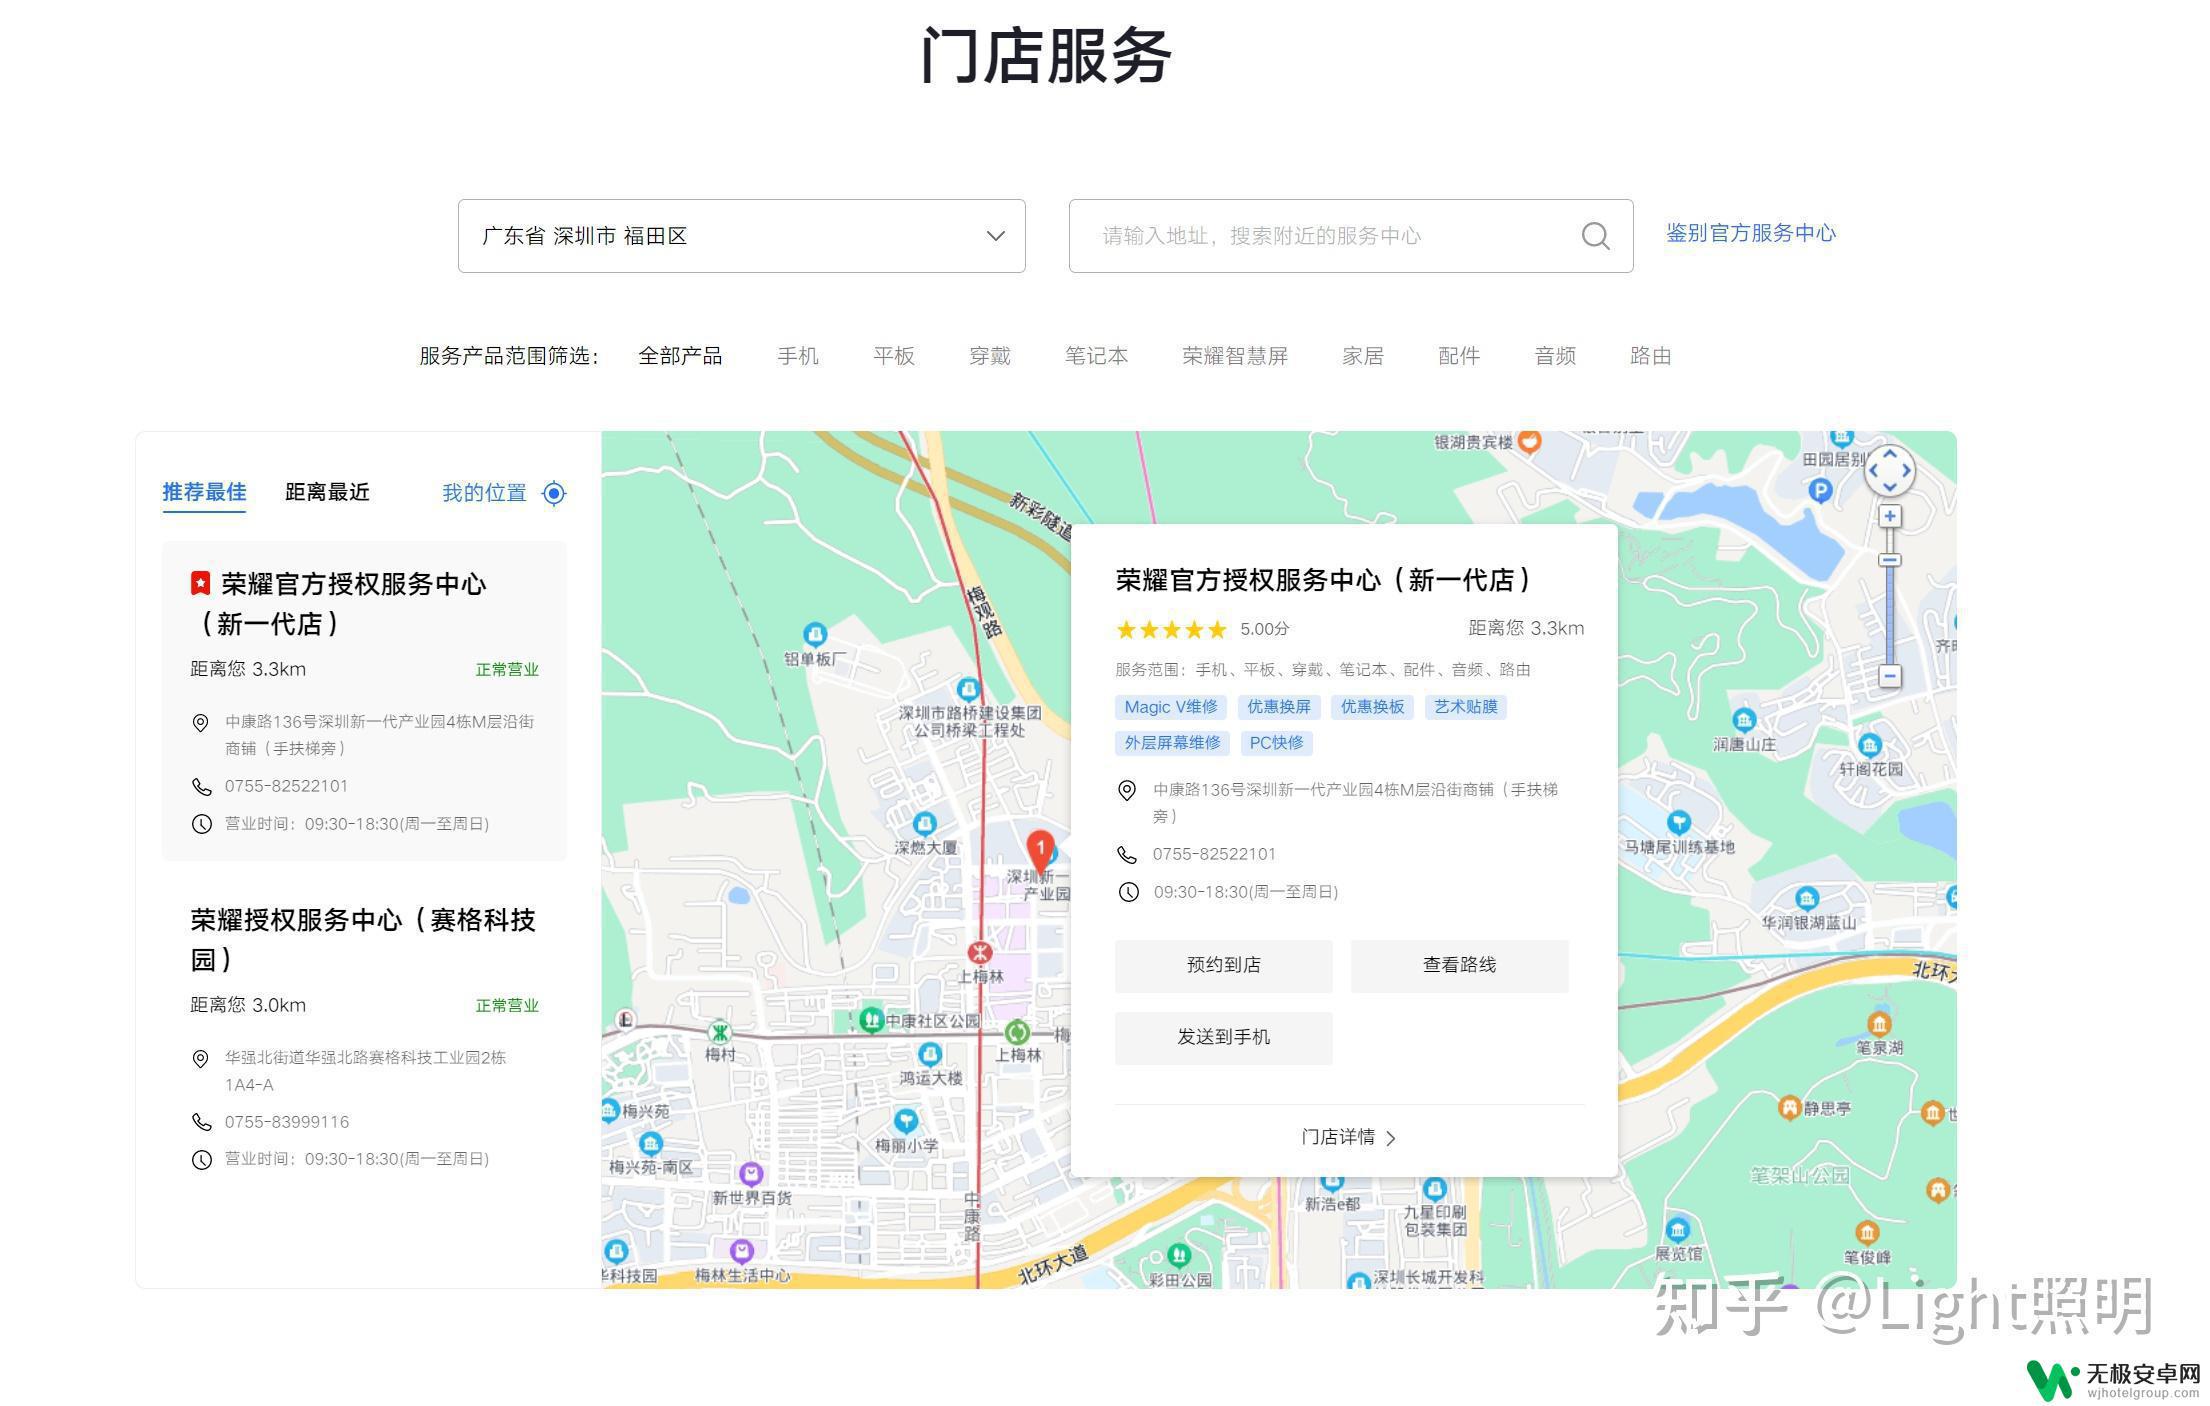Click phone number 0755-83999116 in the list

pyautogui.click(x=286, y=1122)
